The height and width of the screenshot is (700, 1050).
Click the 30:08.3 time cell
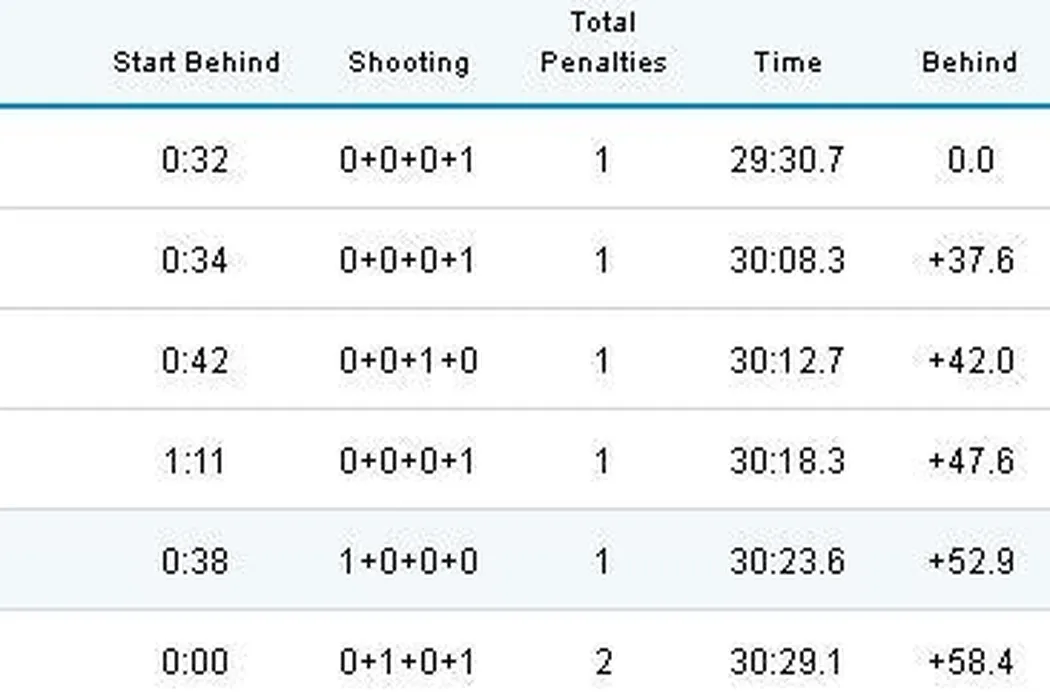(x=787, y=260)
